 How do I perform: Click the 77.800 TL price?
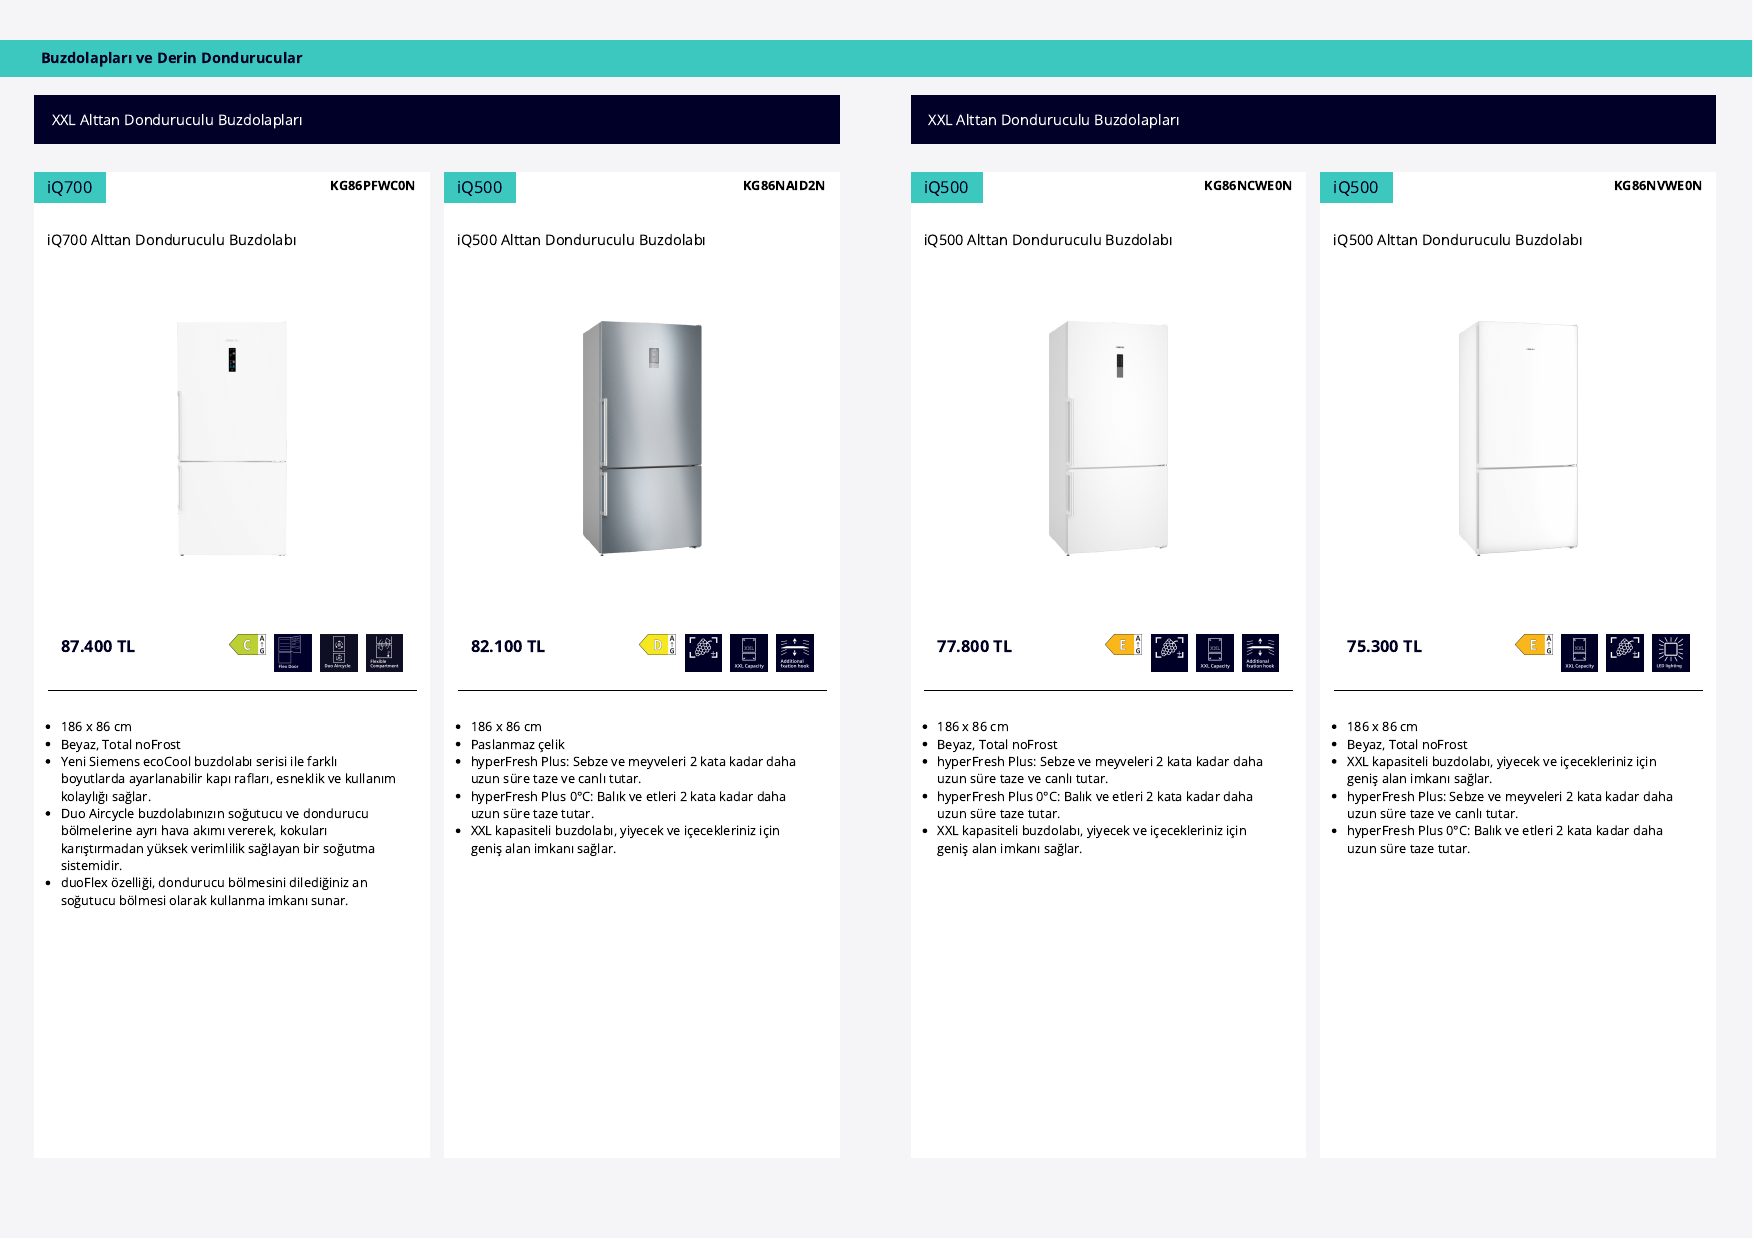(x=974, y=647)
